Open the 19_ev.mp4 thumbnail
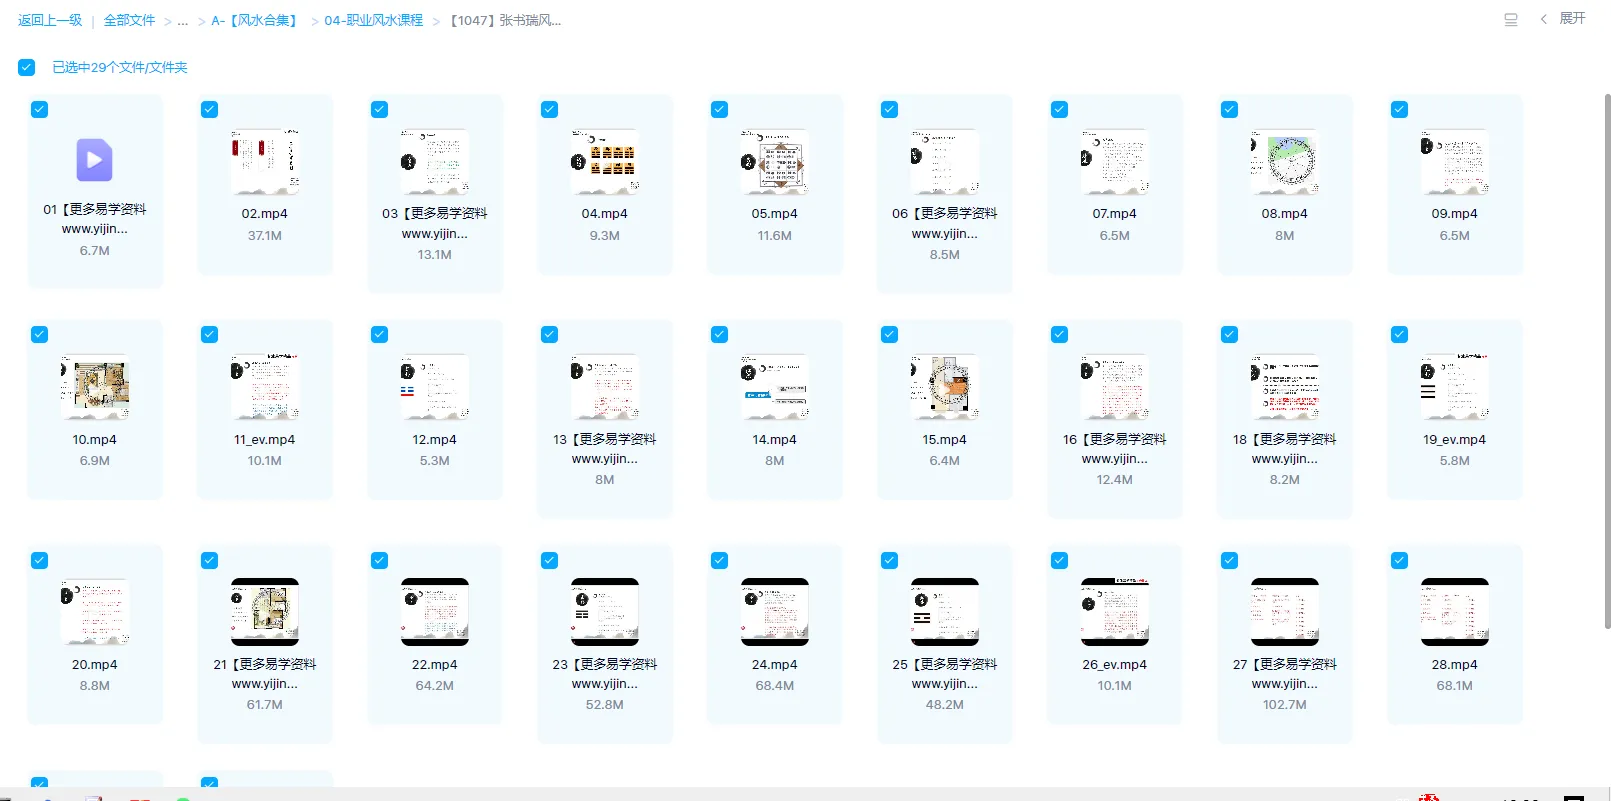This screenshot has height=801, width=1611. pos(1455,387)
